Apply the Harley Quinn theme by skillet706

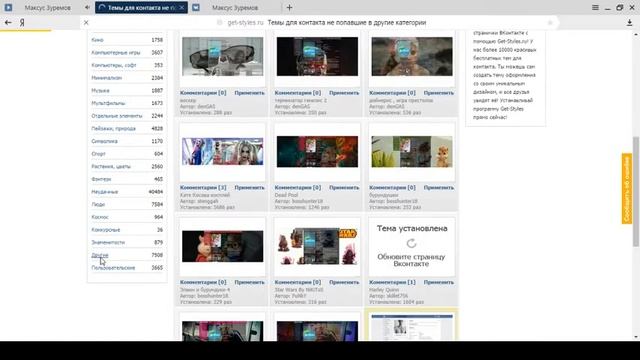pos(439,282)
